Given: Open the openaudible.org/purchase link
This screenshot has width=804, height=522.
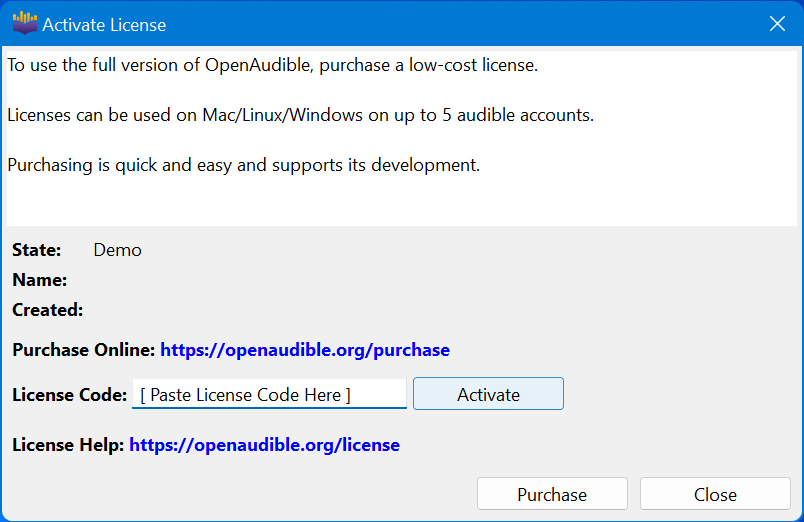Looking at the screenshot, I should pyautogui.click(x=304, y=350).
